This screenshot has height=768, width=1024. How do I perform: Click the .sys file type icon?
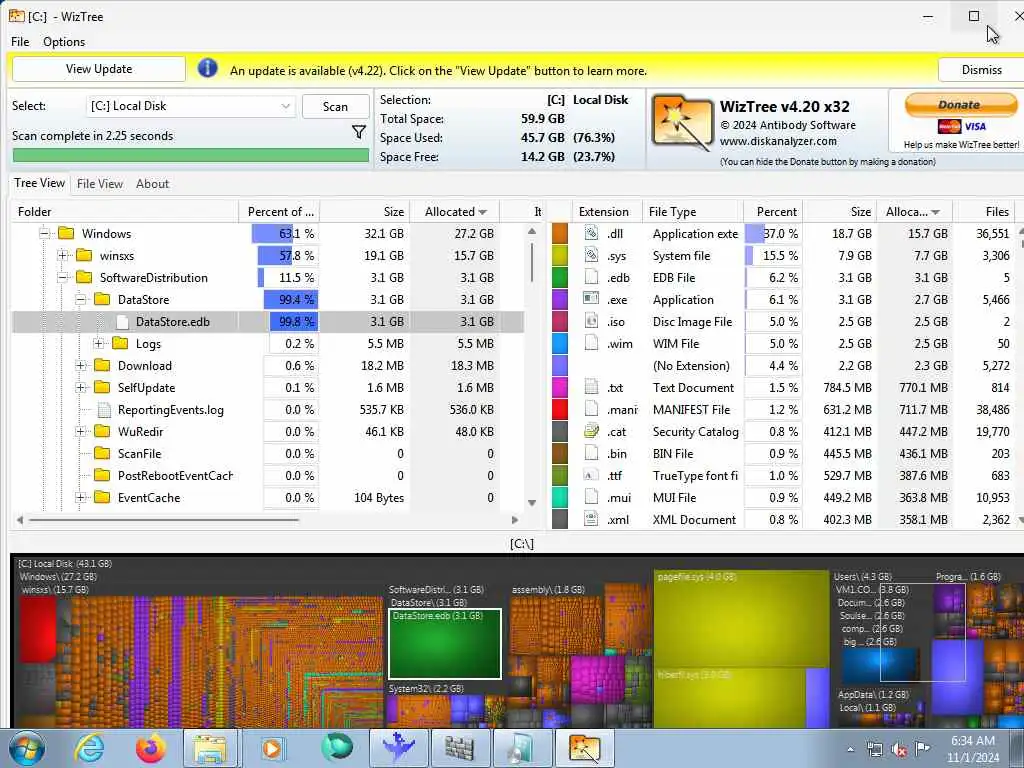tap(591, 255)
